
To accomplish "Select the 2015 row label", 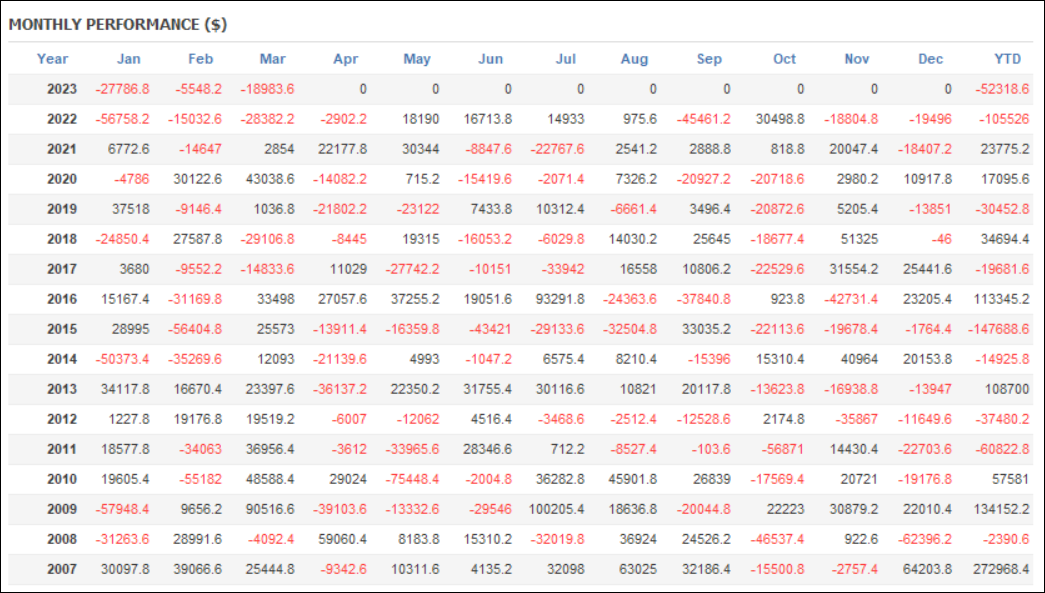I will [x=61, y=328].
